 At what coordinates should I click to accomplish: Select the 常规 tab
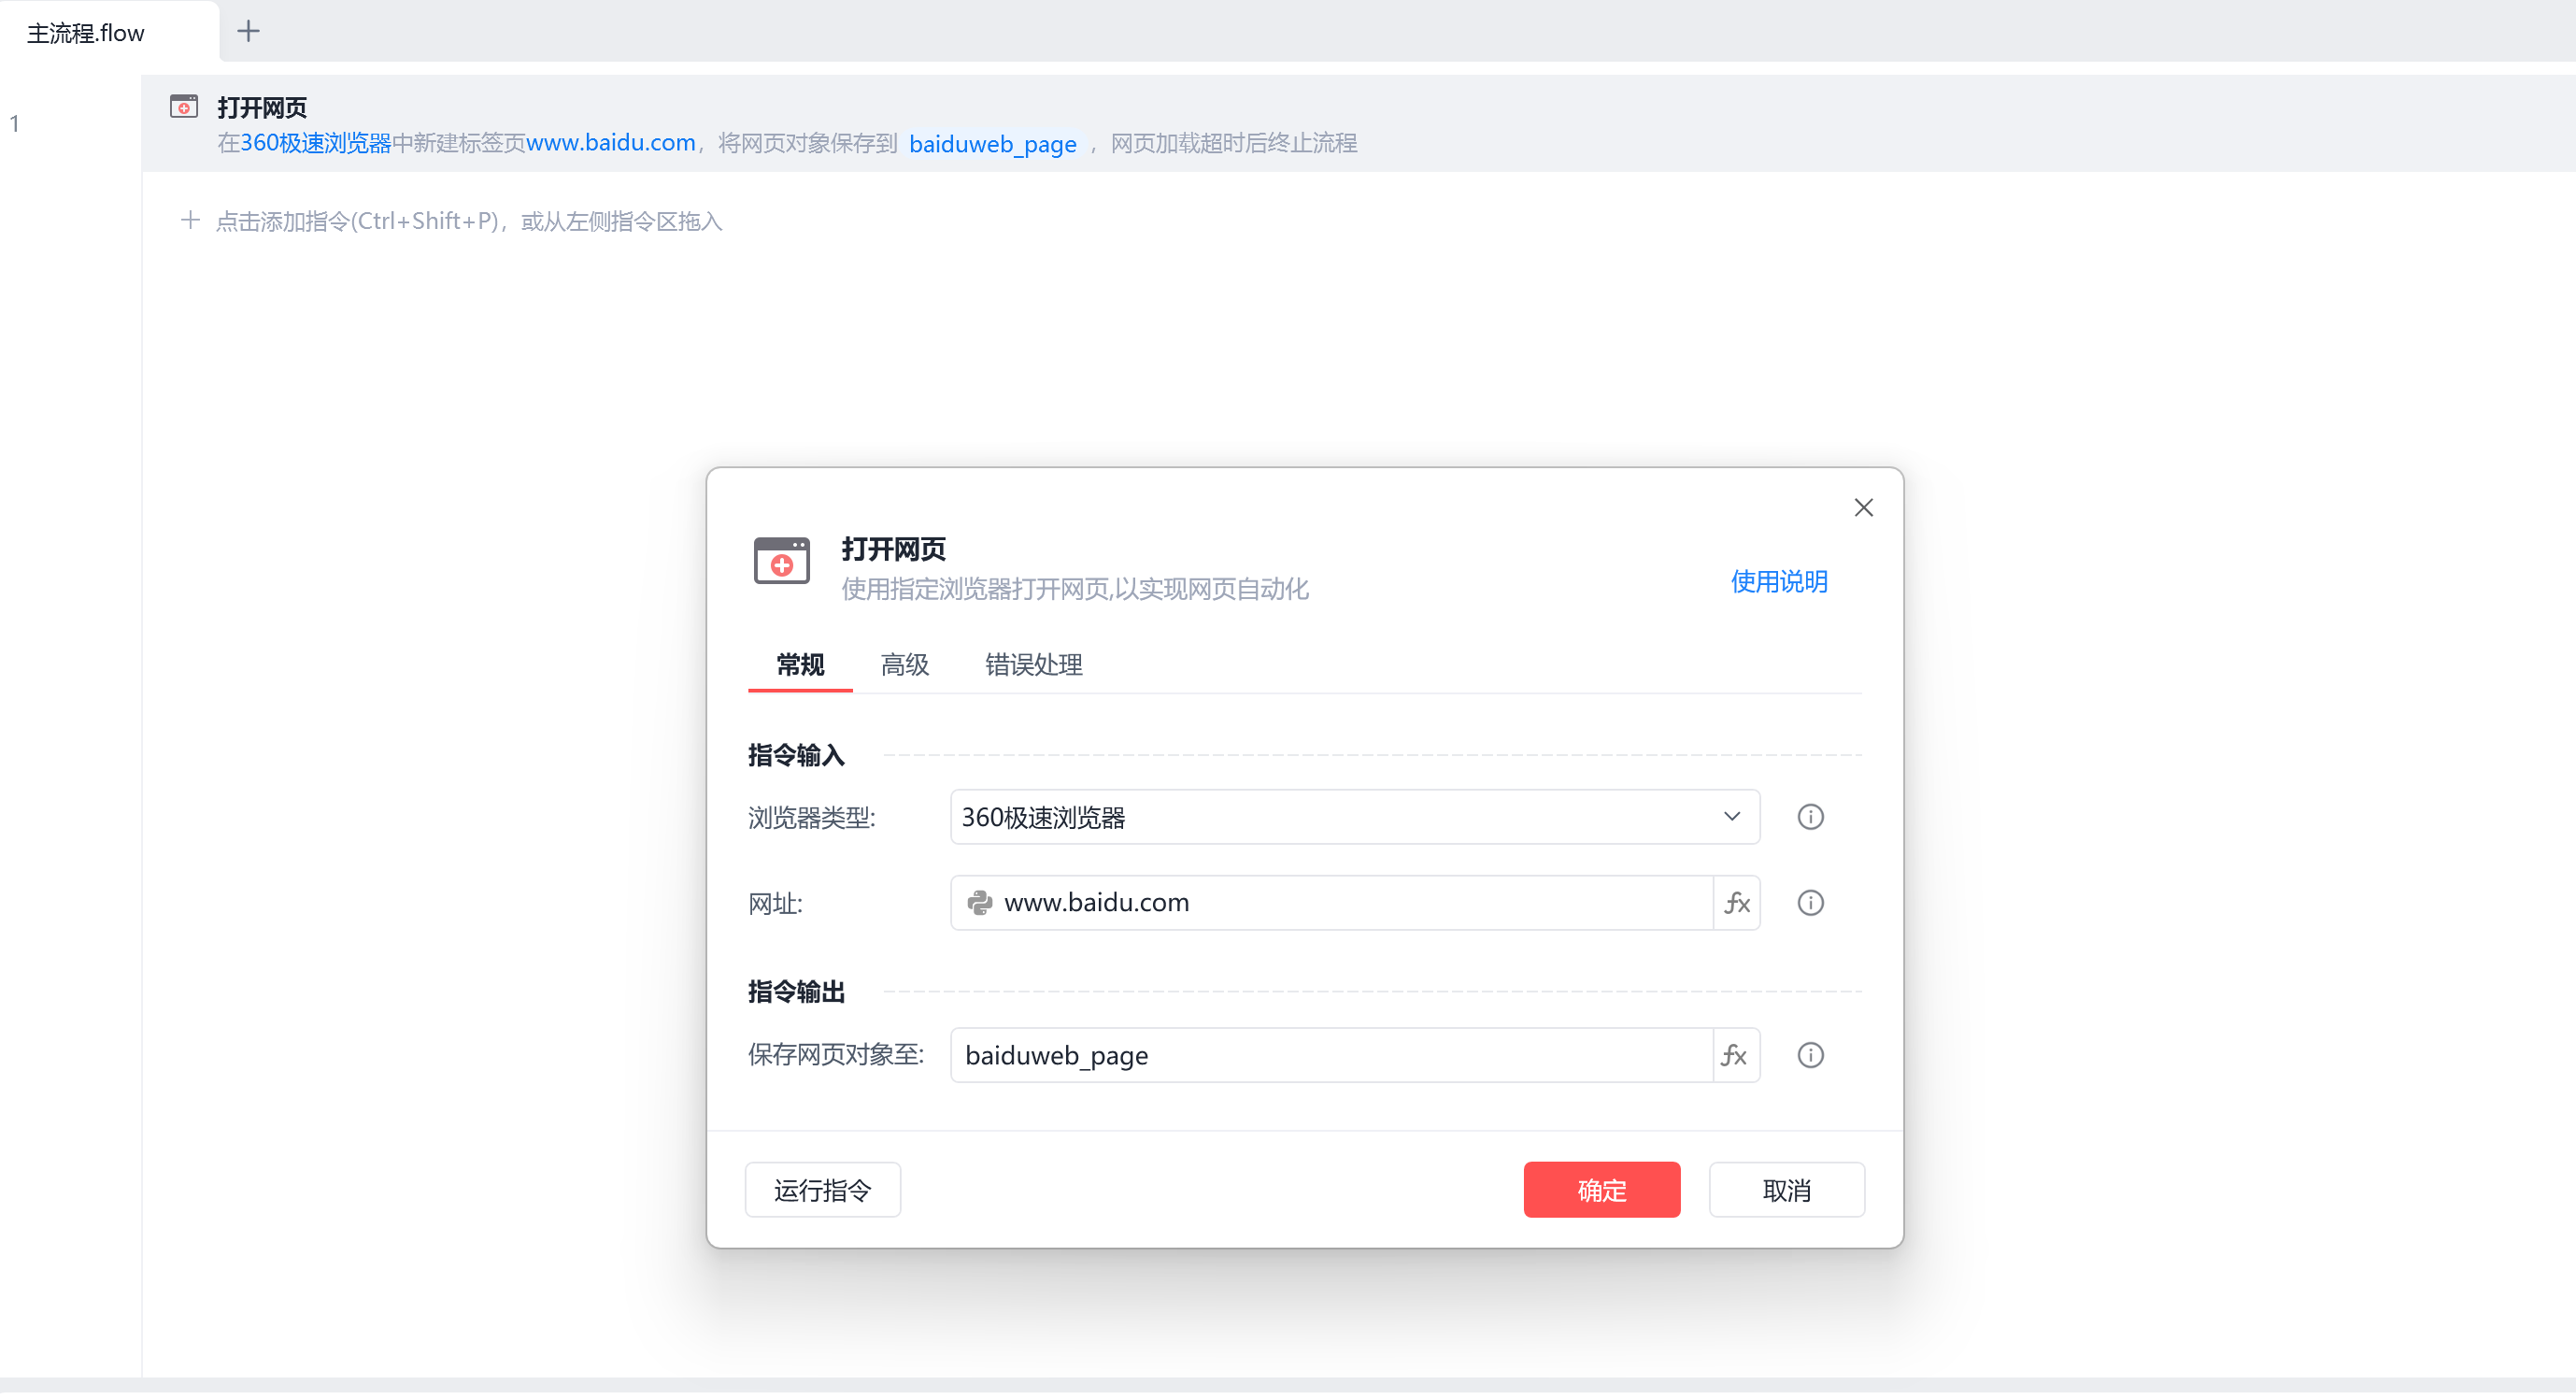[x=800, y=666]
